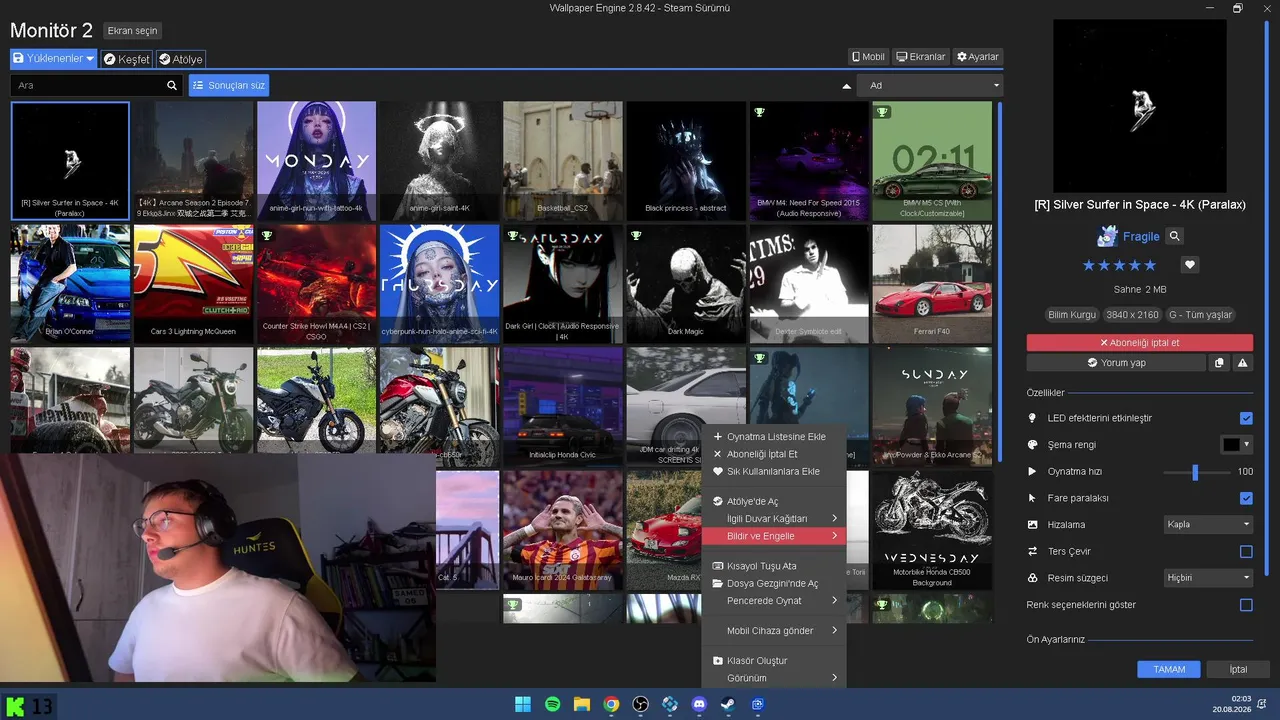The width and height of the screenshot is (1280, 720).
Task: Choose Sık Kullanılanlara Ekle from context menu
Action: pos(774,471)
